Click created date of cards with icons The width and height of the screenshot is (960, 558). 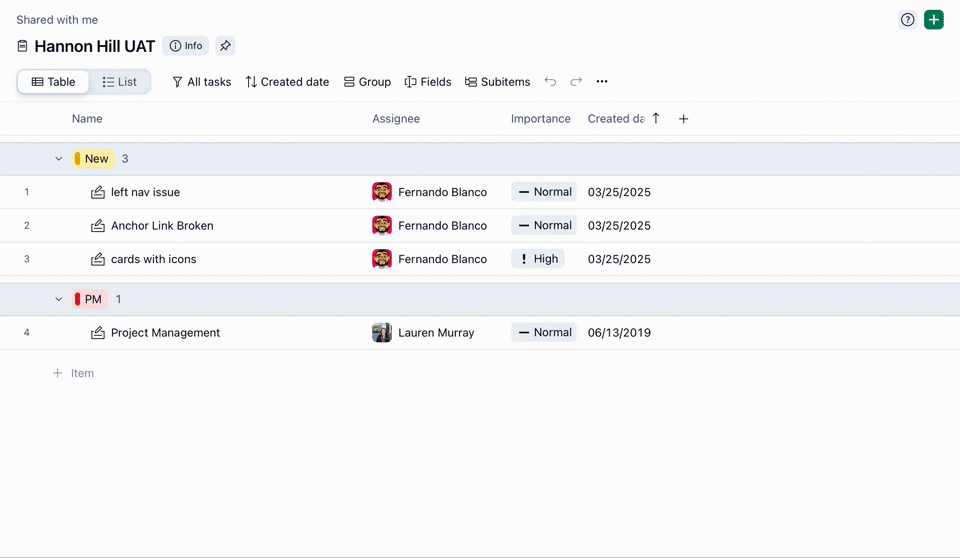pyautogui.click(x=619, y=259)
